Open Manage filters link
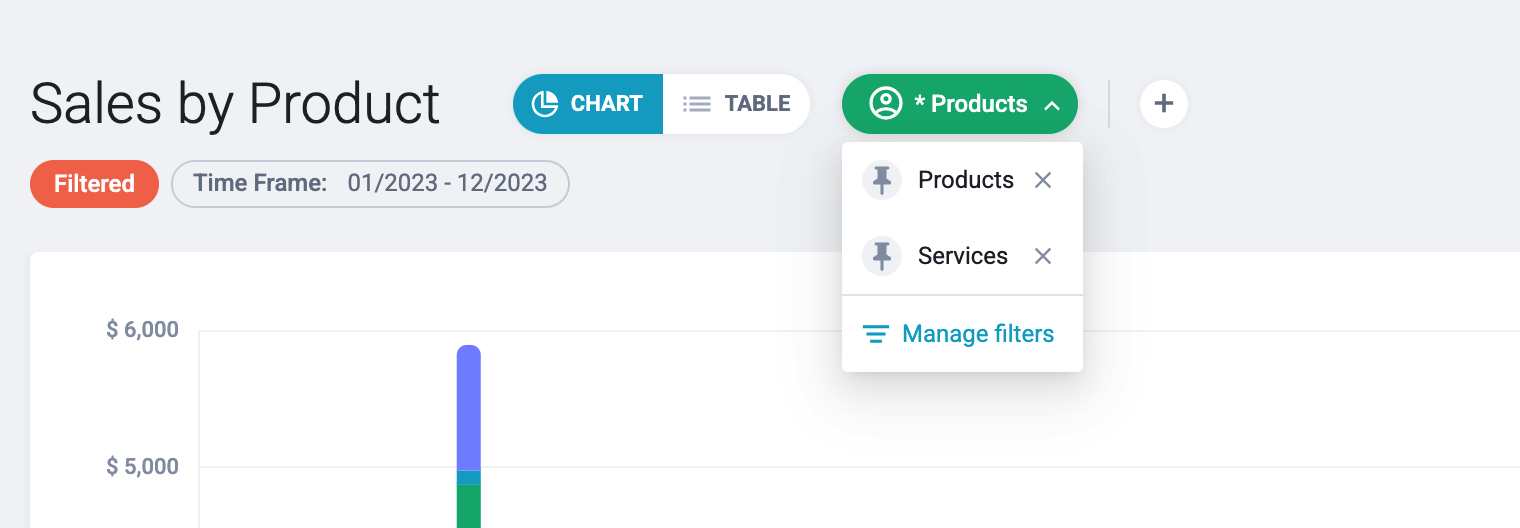Image resolution: width=1520 pixels, height=528 pixels. point(959,334)
